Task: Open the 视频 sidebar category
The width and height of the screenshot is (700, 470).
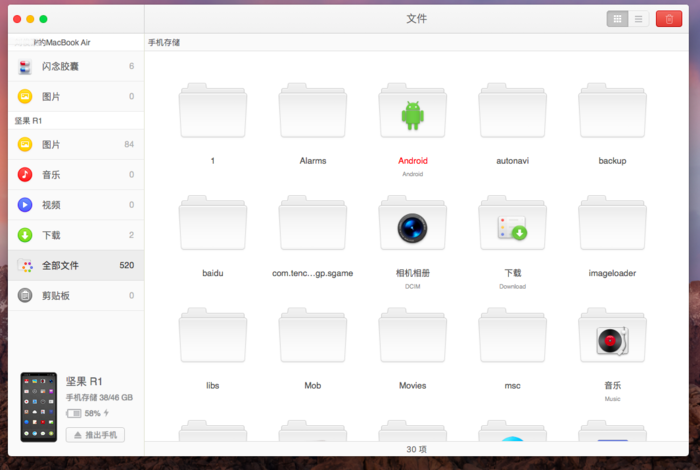Action: click(x=76, y=205)
